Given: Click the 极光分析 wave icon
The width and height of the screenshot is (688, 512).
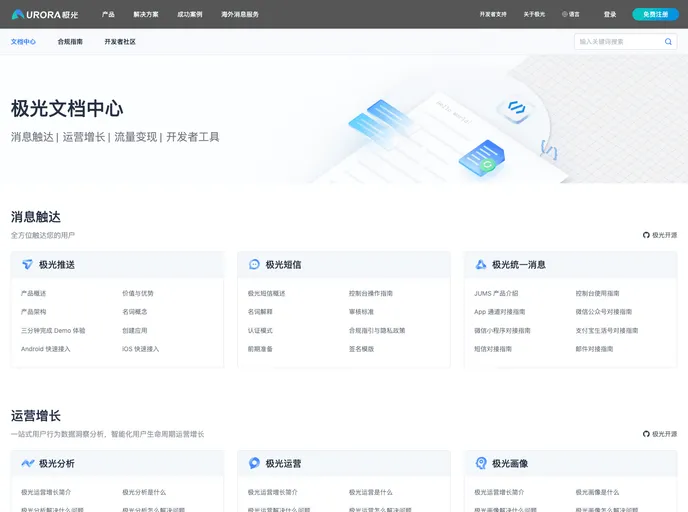Looking at the screenshot, I should [28, 463].
